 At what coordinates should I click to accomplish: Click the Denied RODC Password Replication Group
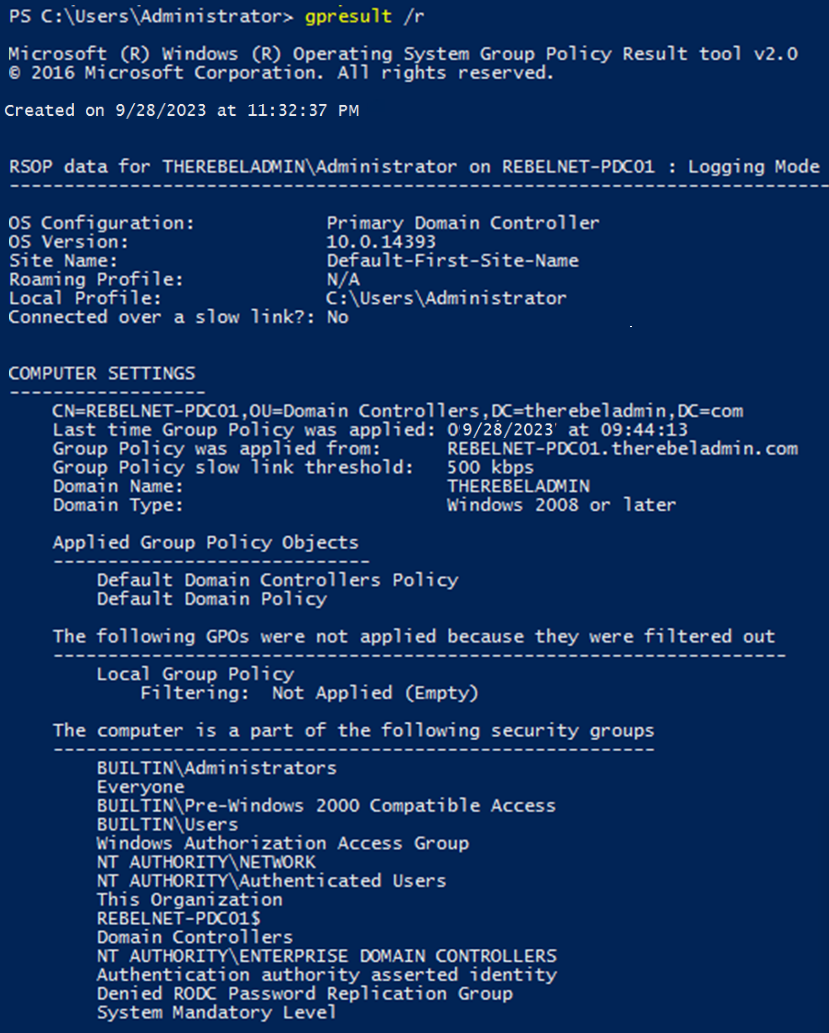tap(304, 994)
